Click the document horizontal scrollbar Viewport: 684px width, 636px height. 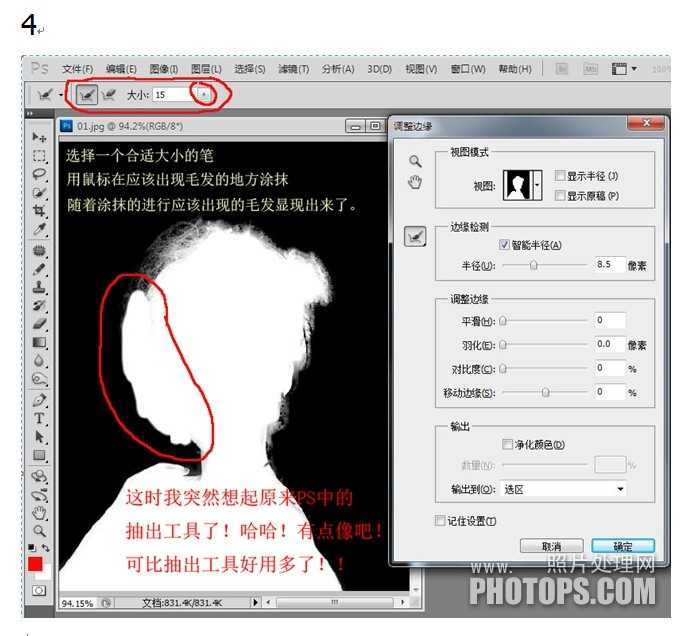335,602
